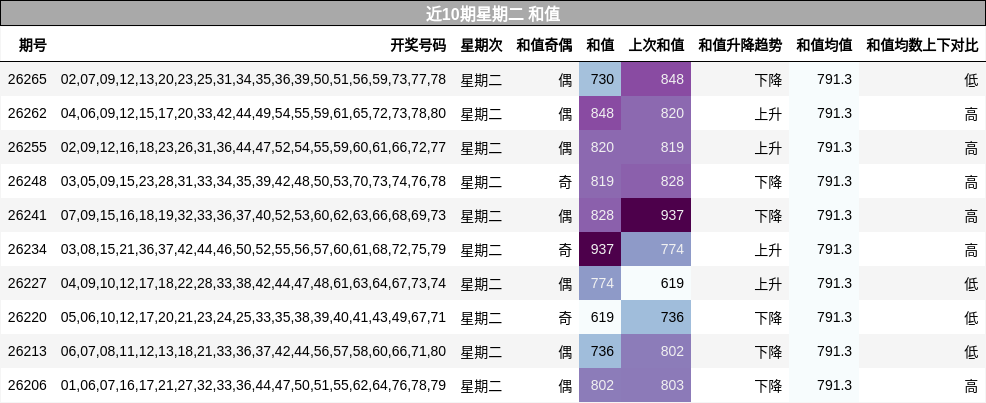Screen dimensions: 986x403
Task: Click the draw numbers for issue 26255
Action: pyautogui.click(x=253, y=147)
